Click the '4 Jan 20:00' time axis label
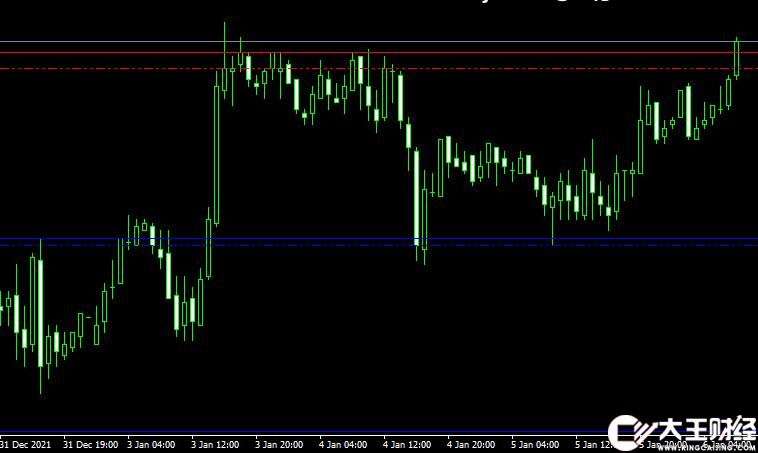 (471, 444)
